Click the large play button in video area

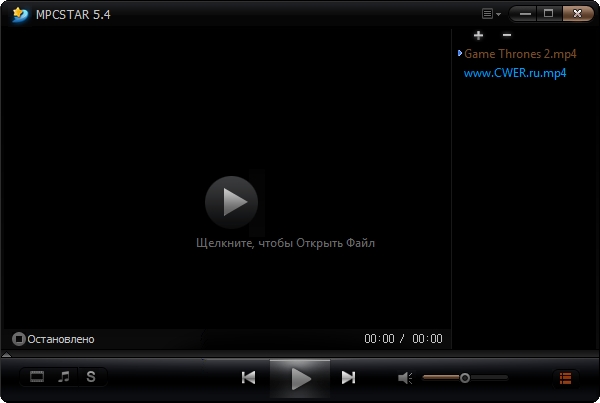231,202
